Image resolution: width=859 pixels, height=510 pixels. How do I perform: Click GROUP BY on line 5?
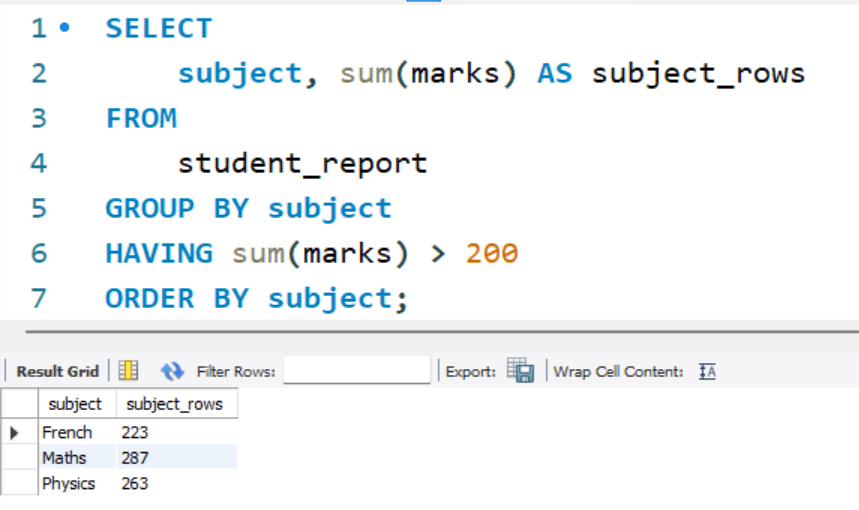coord(177,208)
